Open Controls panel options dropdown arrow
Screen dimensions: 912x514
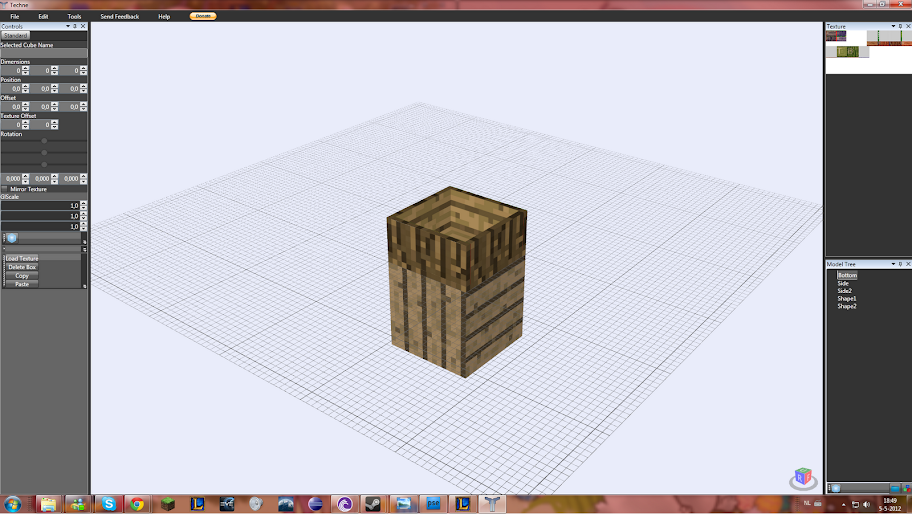pyautogui.click(x=68, y=26)
